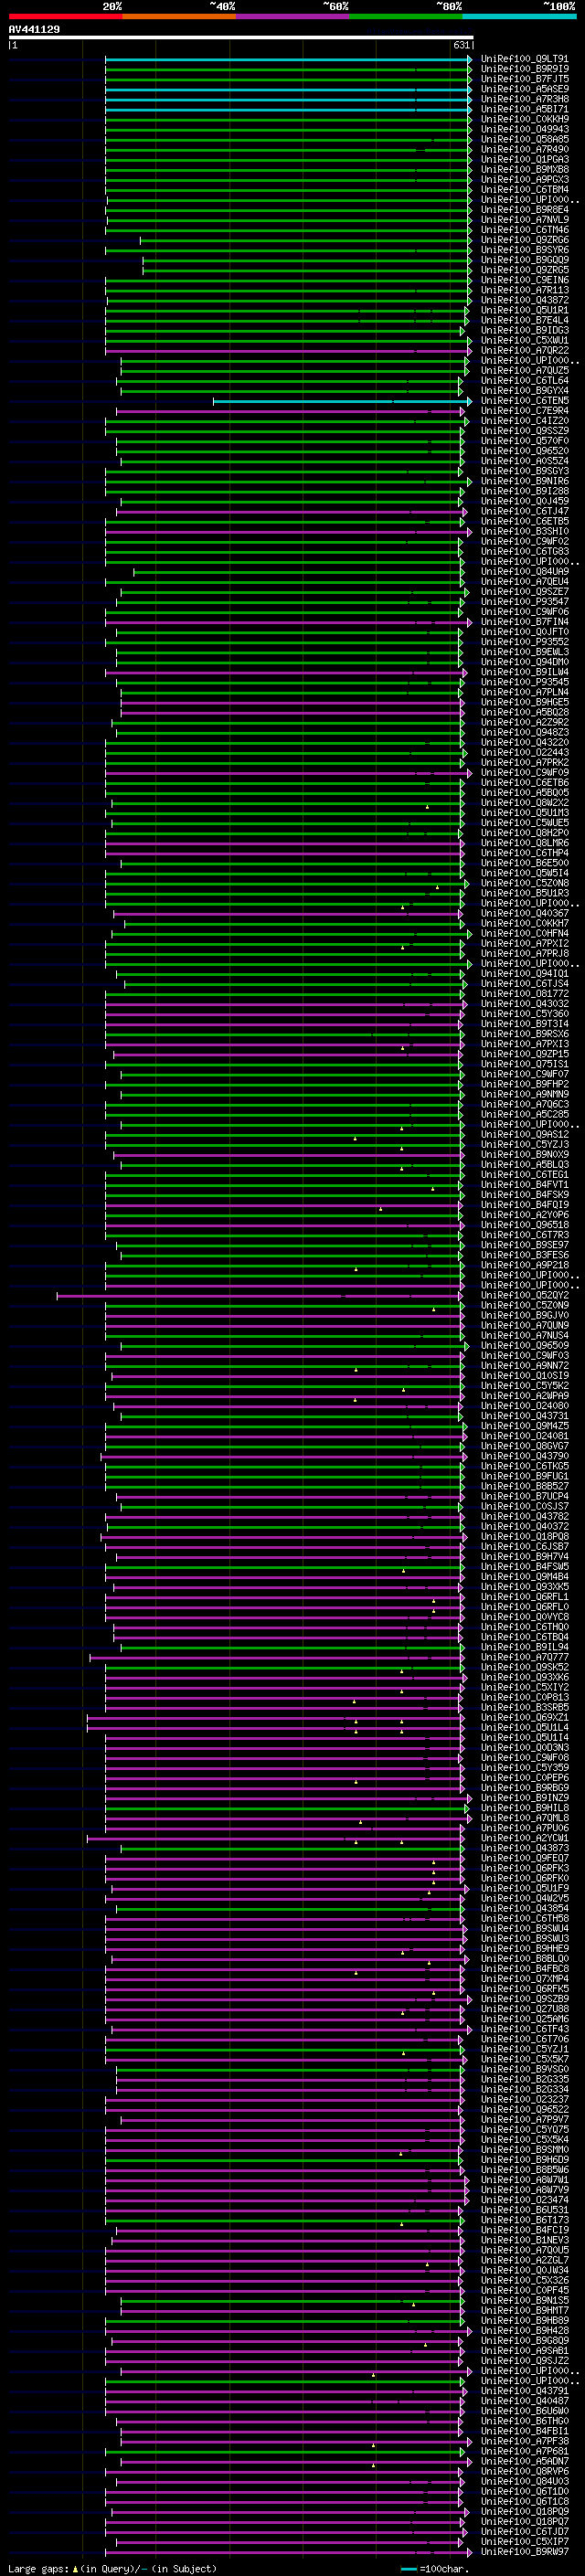Select hit label UniRef100_B9RSX6
Viewport: 585px width, 2576px height.
525,1034
